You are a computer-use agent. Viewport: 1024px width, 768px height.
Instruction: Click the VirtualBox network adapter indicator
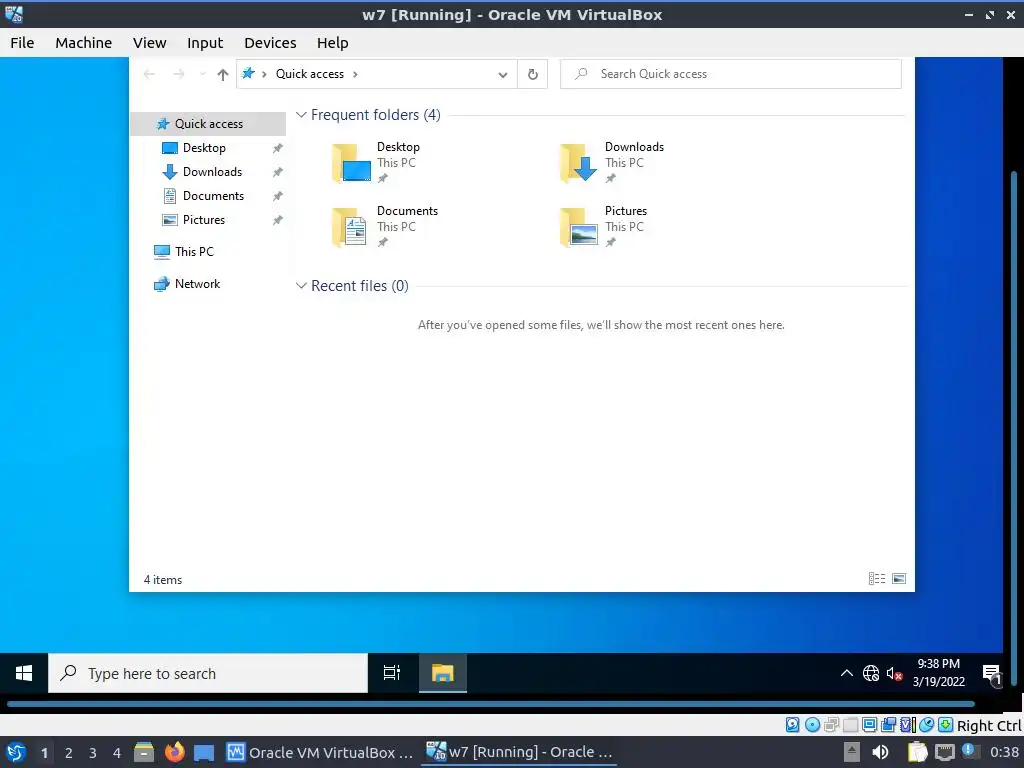point(831,724)
